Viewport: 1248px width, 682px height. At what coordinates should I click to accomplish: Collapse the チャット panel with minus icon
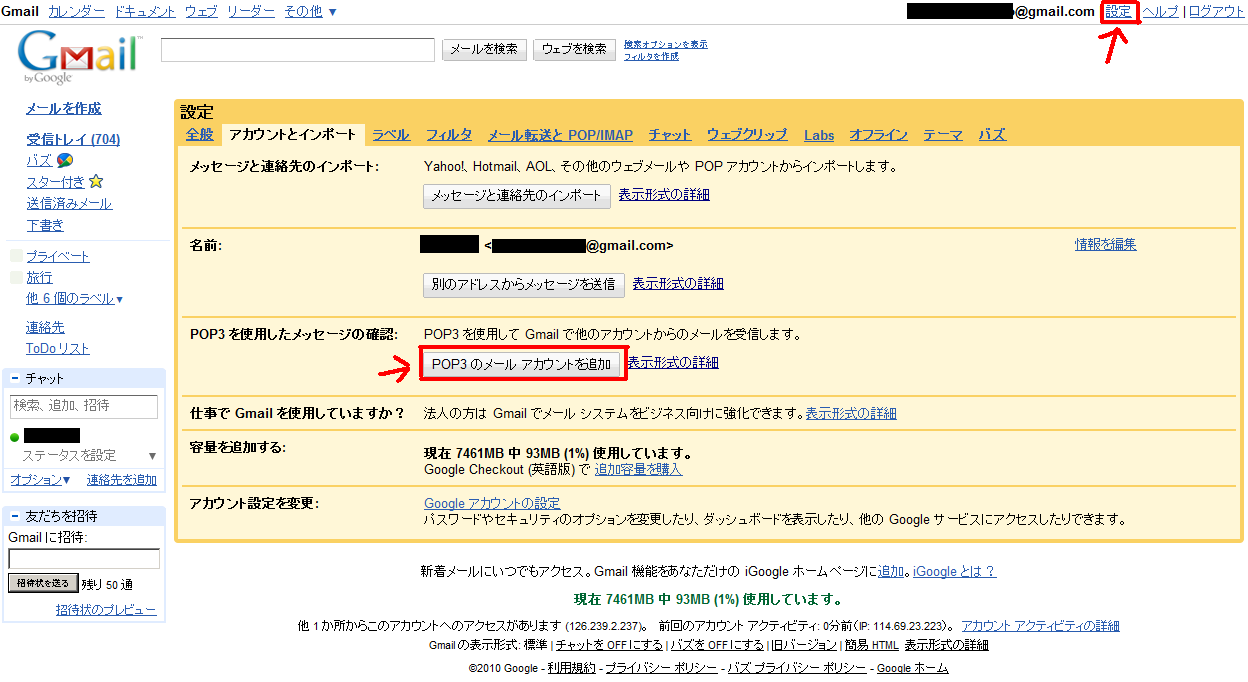15,379
